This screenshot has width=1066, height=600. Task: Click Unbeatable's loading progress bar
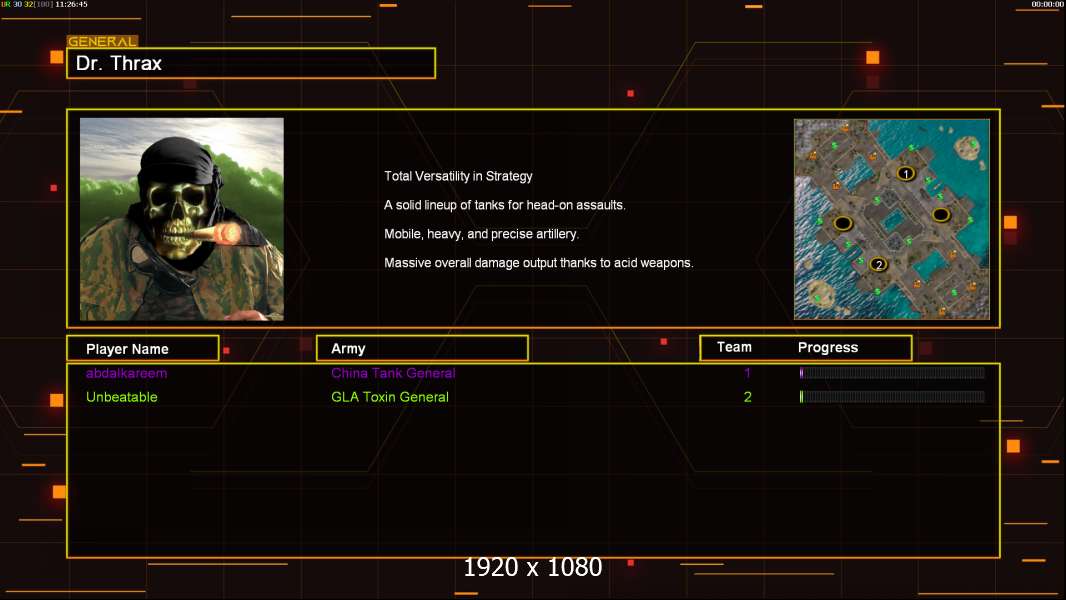coord(892,397)
